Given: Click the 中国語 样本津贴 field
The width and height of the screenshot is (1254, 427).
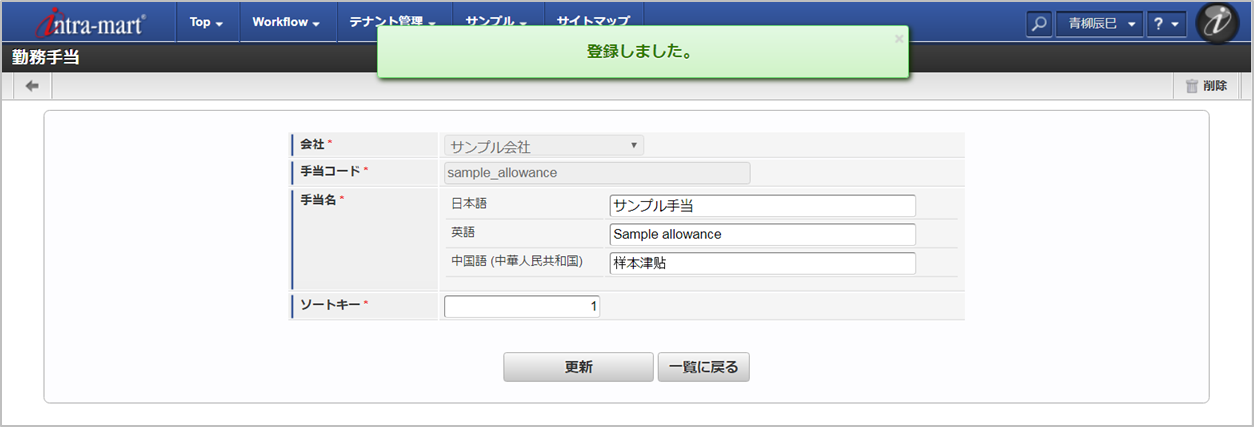Looking at the screenshot, I should pos(762,263).
